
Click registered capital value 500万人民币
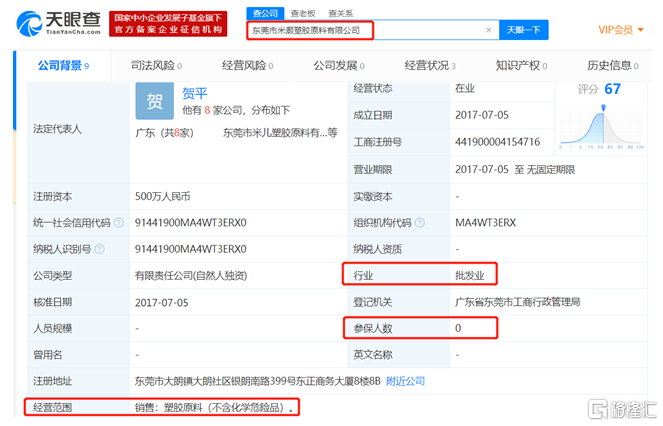coord(163,196)
